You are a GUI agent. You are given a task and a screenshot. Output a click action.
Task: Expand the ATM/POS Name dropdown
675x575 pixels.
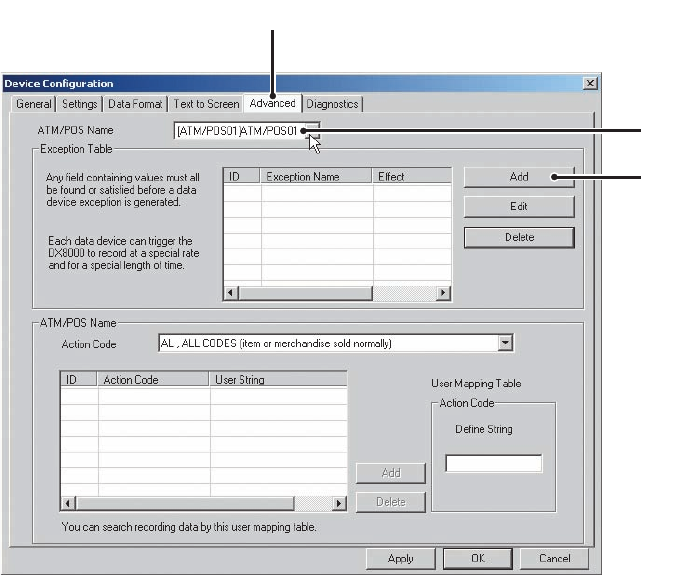coord(314,130)
